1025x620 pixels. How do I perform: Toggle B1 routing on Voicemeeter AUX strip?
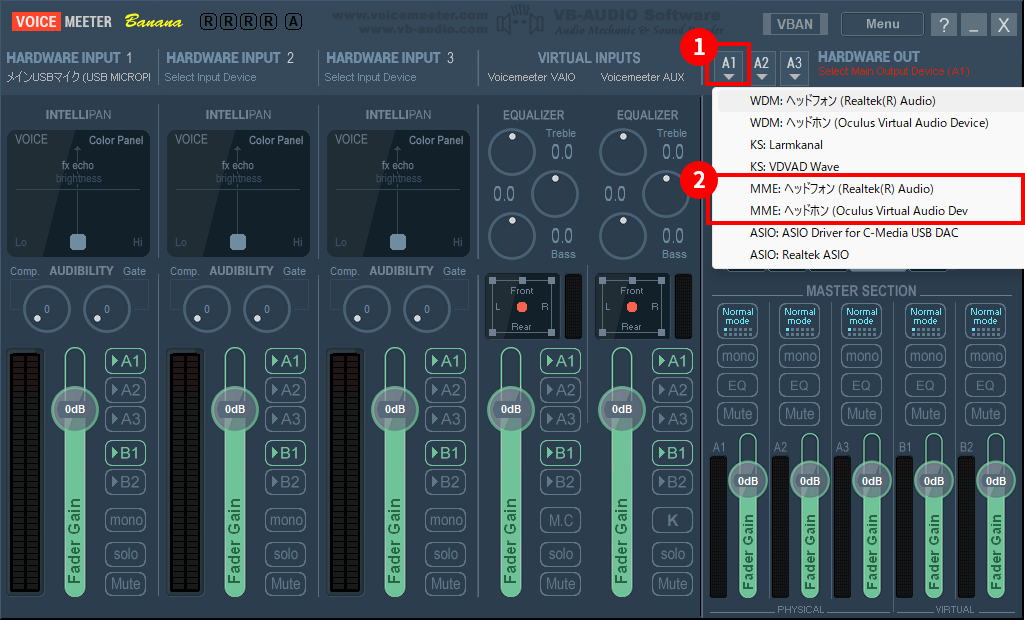coord(672,453)
